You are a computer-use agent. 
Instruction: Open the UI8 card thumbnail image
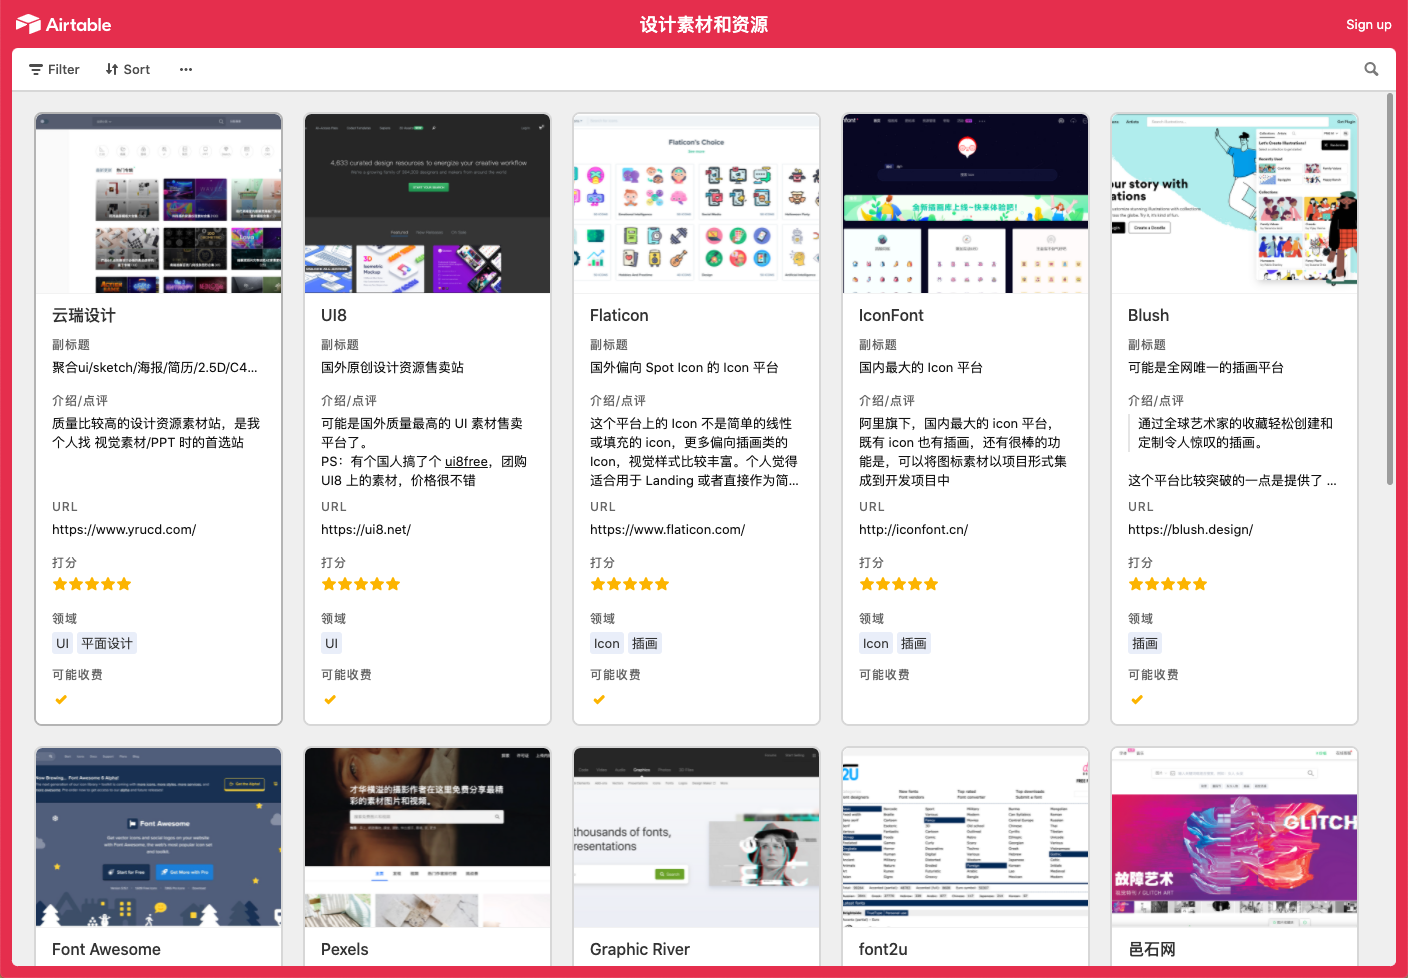[x=427, y=203]
